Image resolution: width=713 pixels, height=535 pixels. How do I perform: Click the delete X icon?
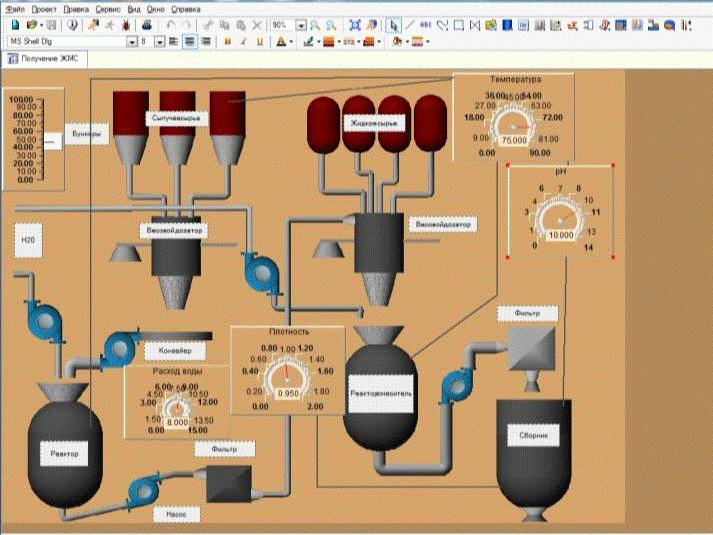click(x=257, y=24)
